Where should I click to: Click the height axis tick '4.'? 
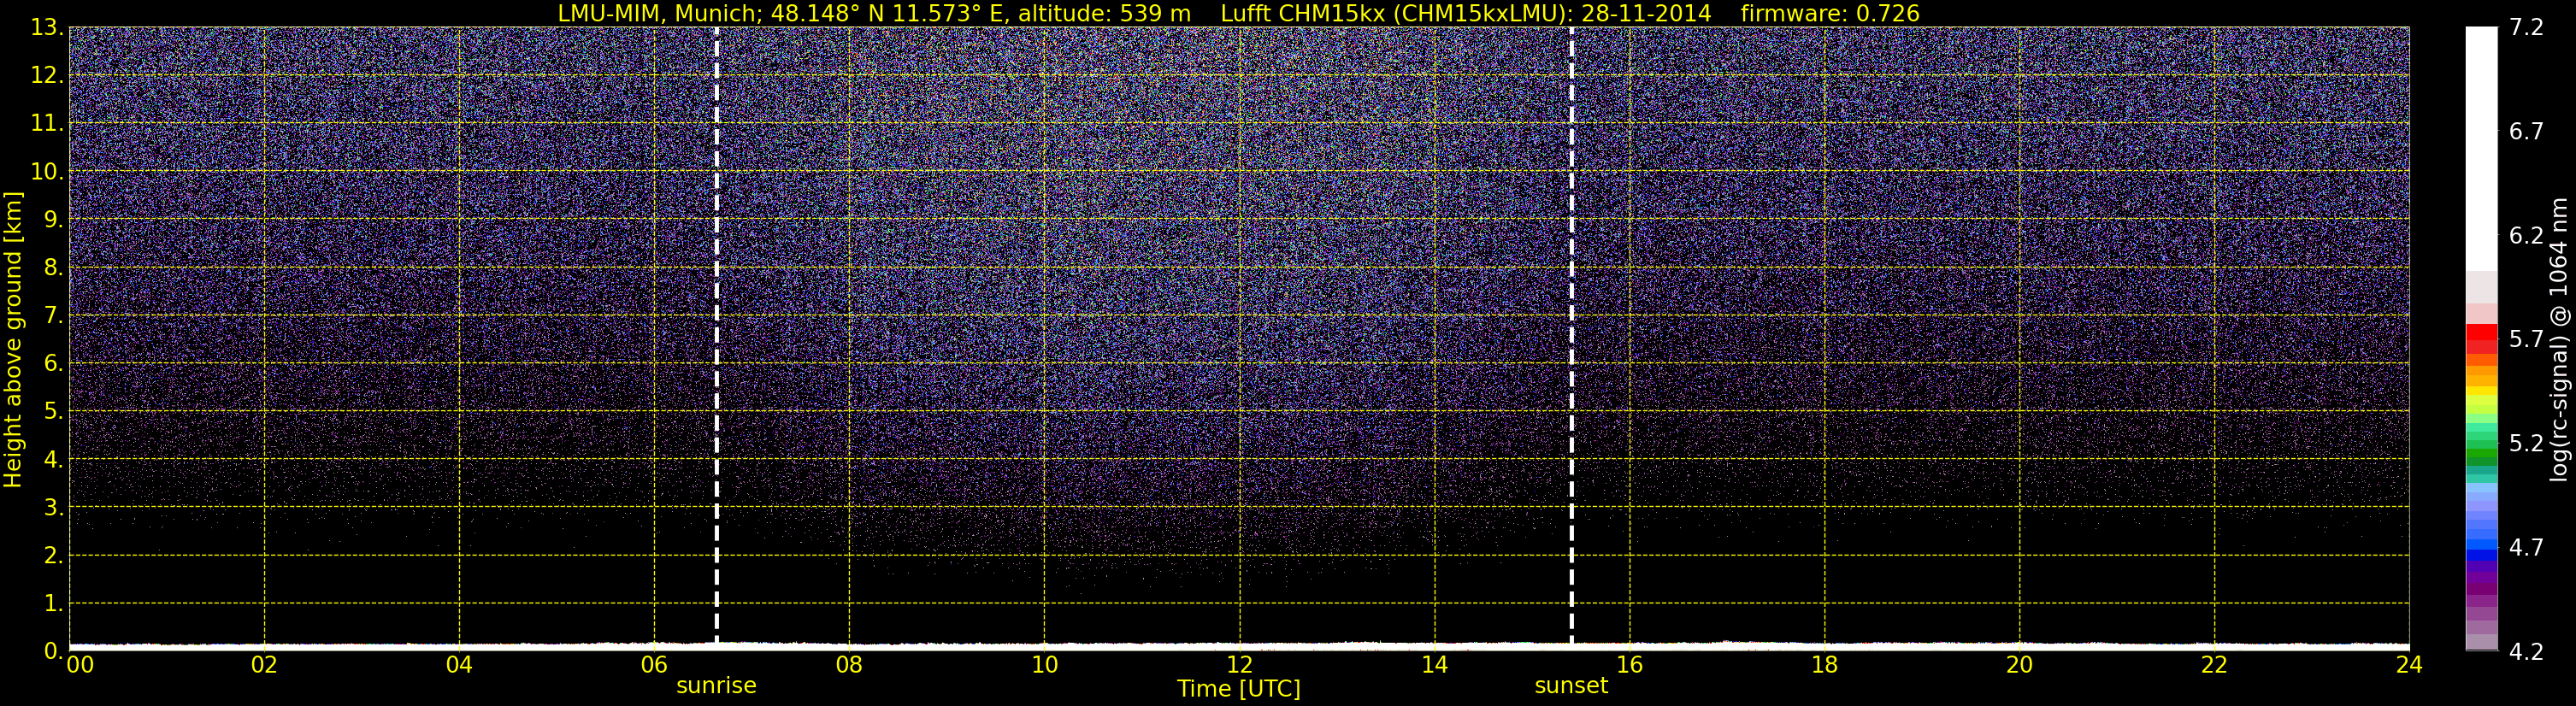tap(53, 459)
